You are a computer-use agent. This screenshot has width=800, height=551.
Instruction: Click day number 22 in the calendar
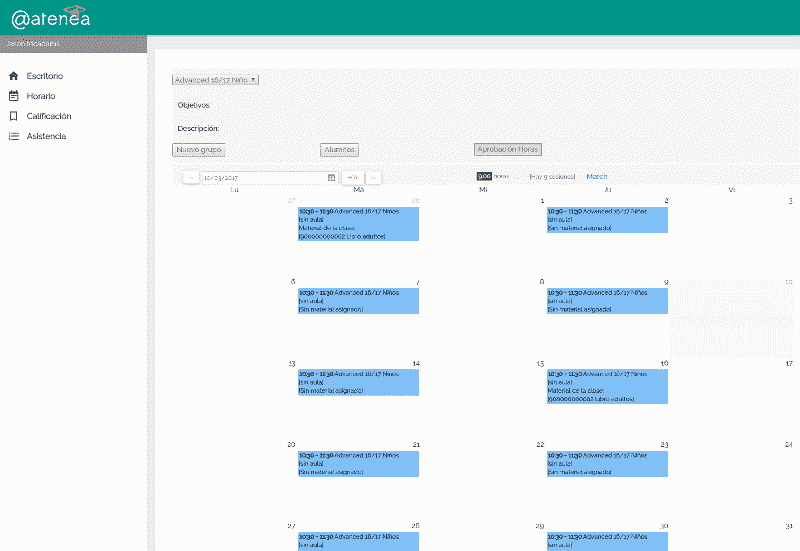pos(540,445)
